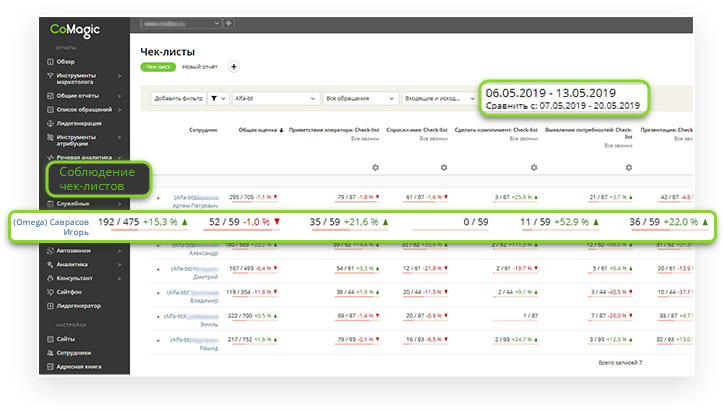This screenshot has height=412, width=724.
Task: Switch to the Новый отчёт tab
Action: pos(199,67)
